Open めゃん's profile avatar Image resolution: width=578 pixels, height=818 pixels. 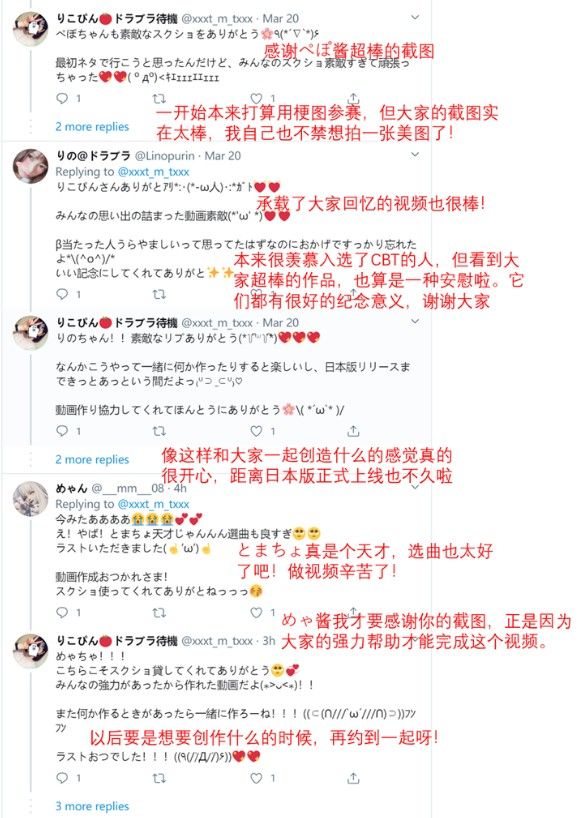(30, 499)
